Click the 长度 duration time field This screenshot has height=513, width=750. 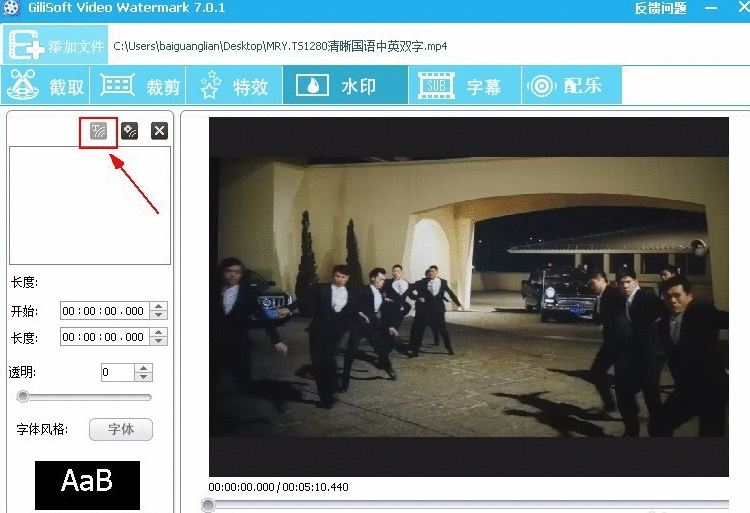(x=104, y=337)
